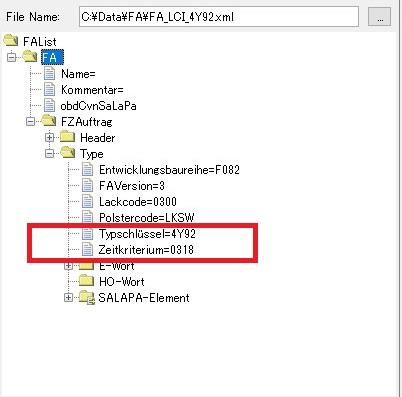
Task: Open the HO-Wort folder icon
Action: (87, 281)
